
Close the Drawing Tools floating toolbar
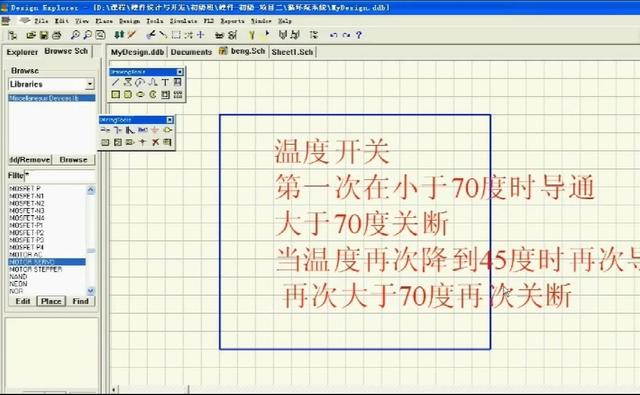click(180, 72)
